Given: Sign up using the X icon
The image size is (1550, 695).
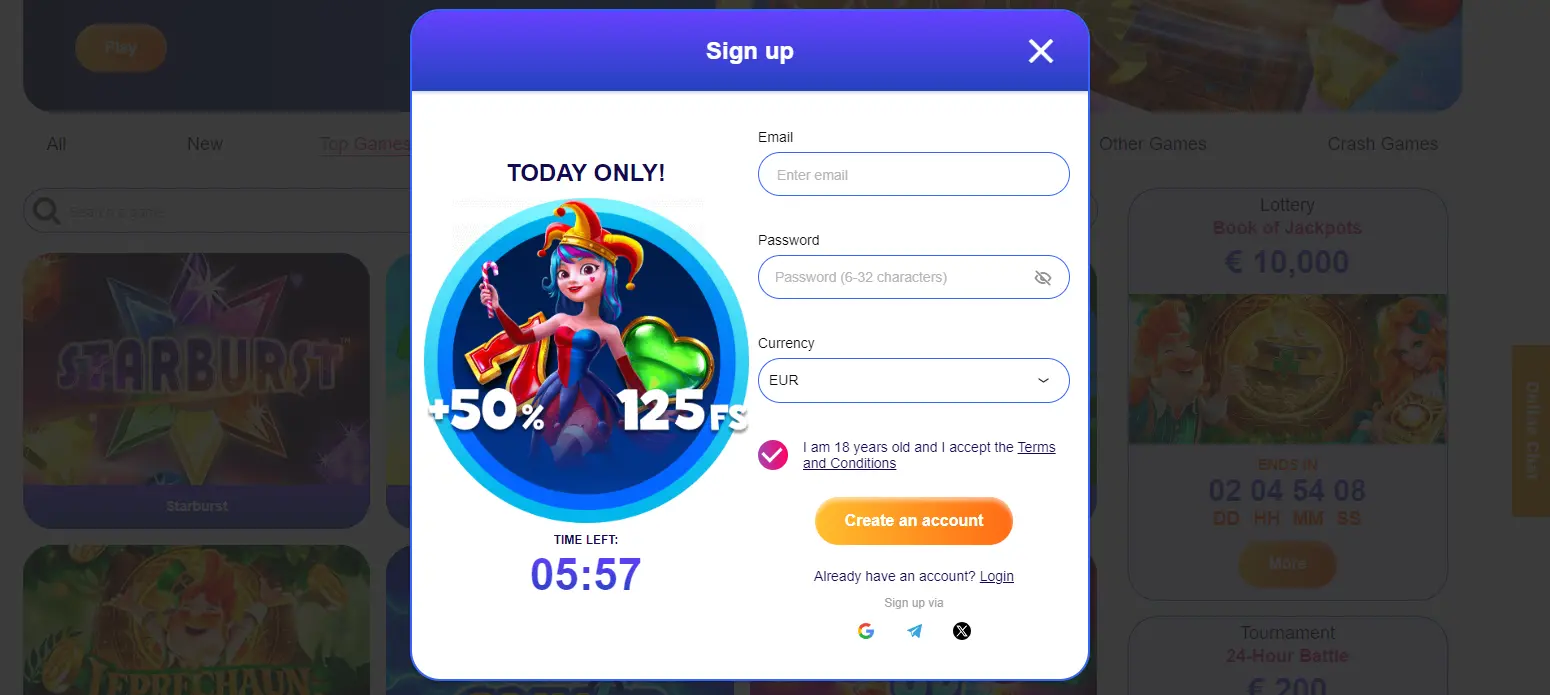Looking at the screenshot, I should [962, 631].
